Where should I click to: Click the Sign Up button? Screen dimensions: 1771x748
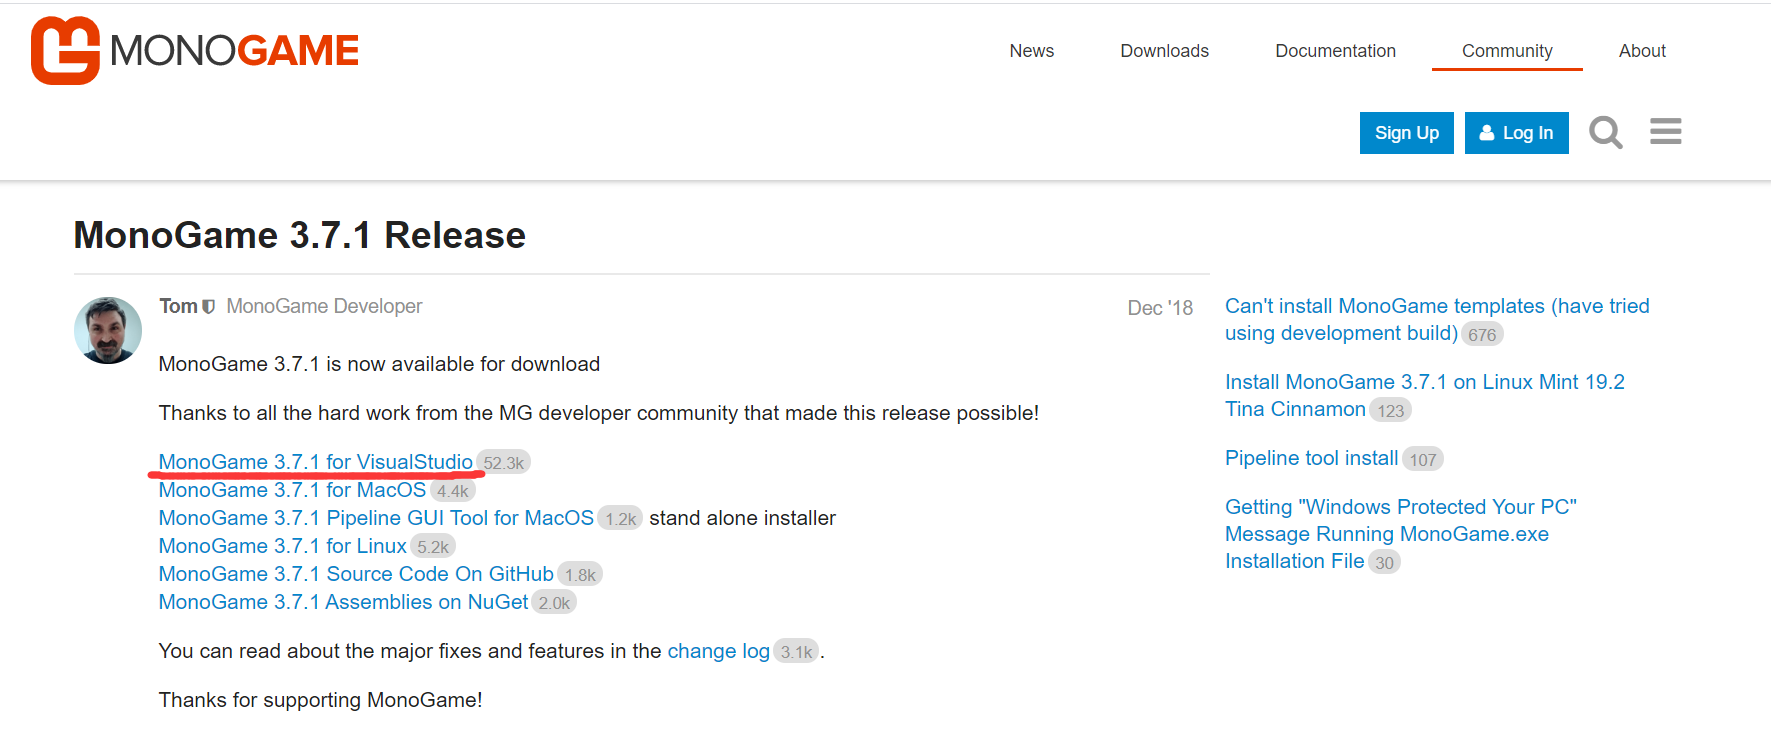(1406, 133)
